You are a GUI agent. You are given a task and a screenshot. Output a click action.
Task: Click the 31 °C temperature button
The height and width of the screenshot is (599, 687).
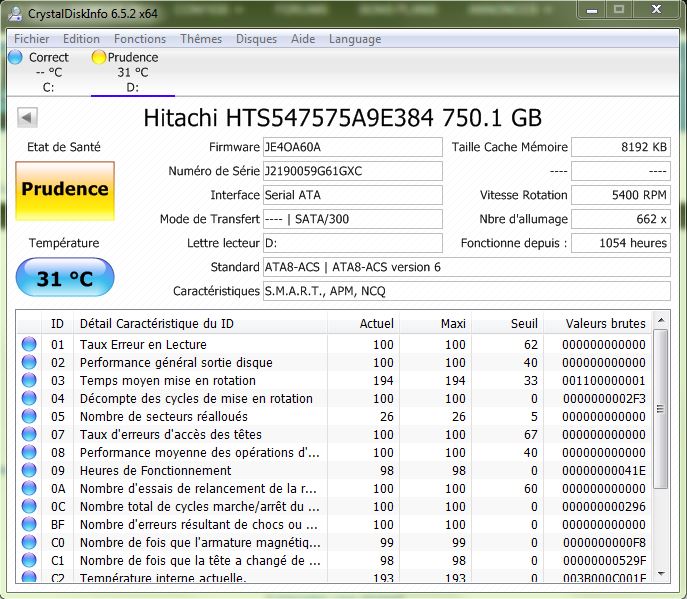(x=65, y=277)
